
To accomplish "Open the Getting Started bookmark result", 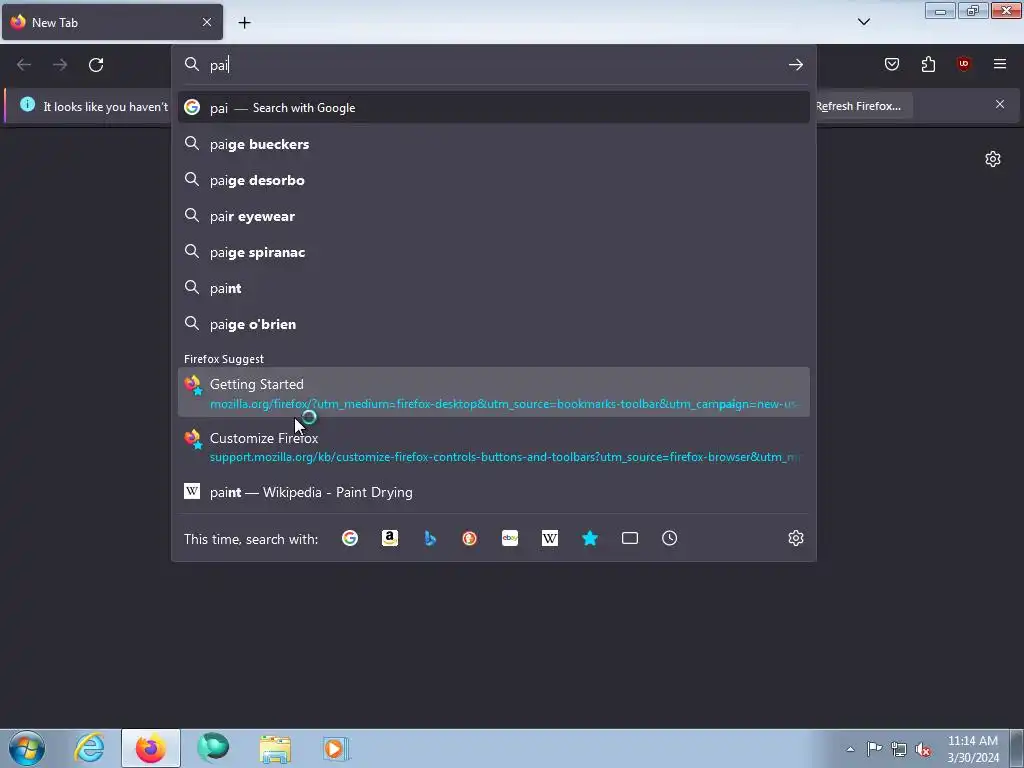I will (494, 392).
